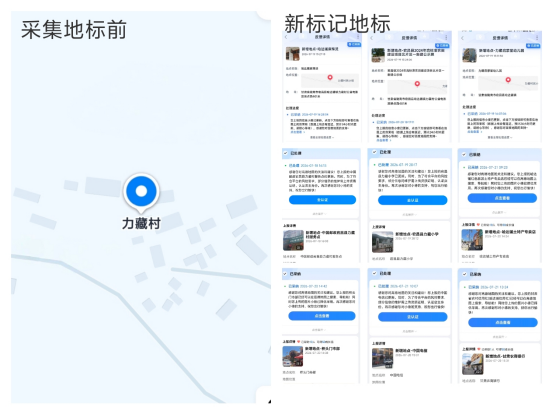Click red map marker in top-middle feedback card
Image resolution: width=553 pixels, height=415 pixels.
point(417,84)
